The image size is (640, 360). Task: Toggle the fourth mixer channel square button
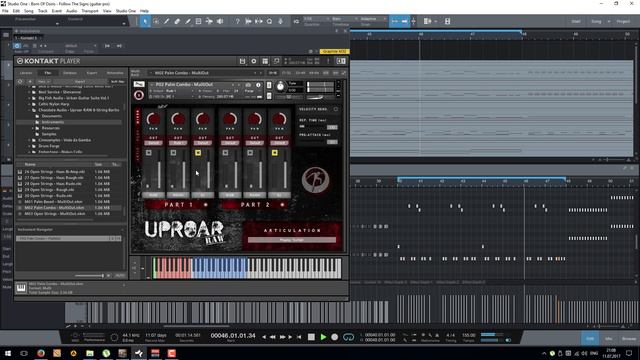click(x=225, y=153)
